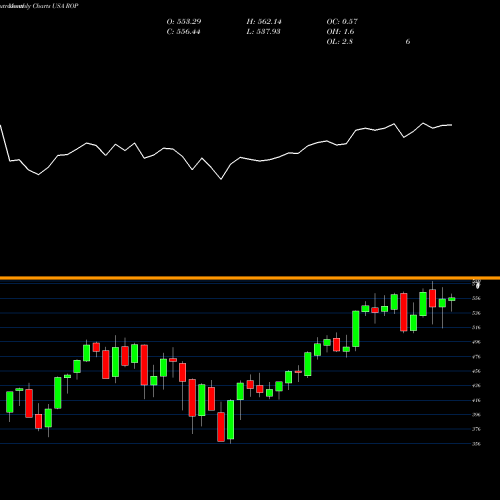The height and width of the screenshot is (500, 500).
Task: Click the OC: 0.57 value
Action: click(x=342, y=22)
